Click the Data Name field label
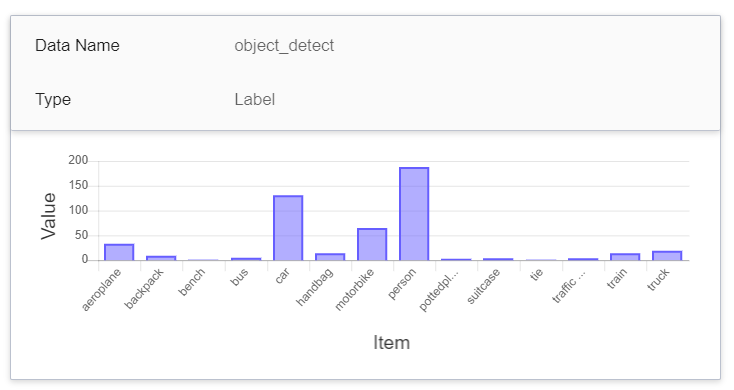This screenshot has height=390, width=734. pos(77,45)
